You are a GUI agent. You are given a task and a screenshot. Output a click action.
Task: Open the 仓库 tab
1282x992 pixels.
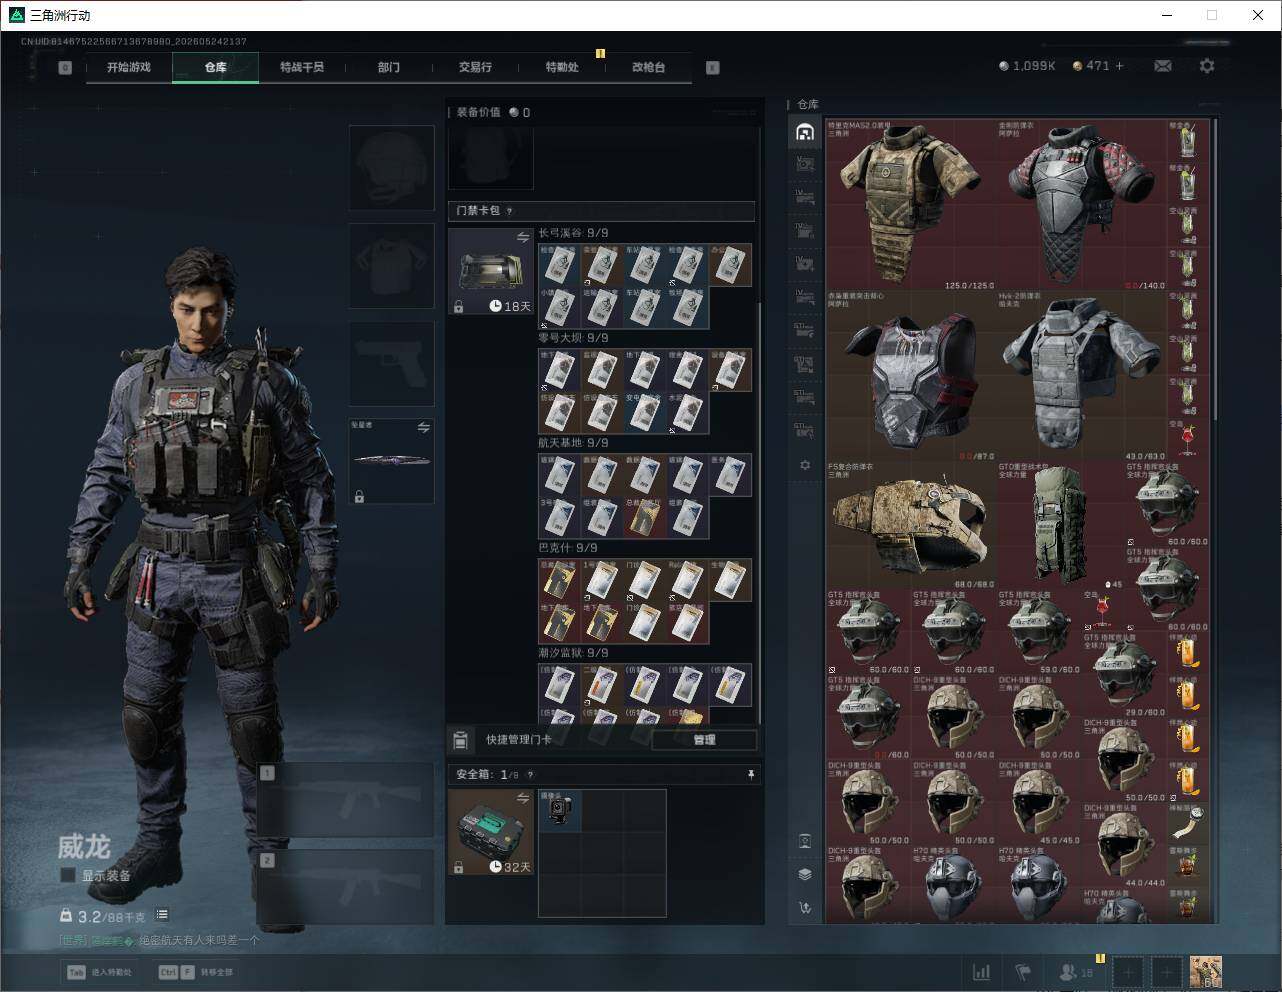216,67
